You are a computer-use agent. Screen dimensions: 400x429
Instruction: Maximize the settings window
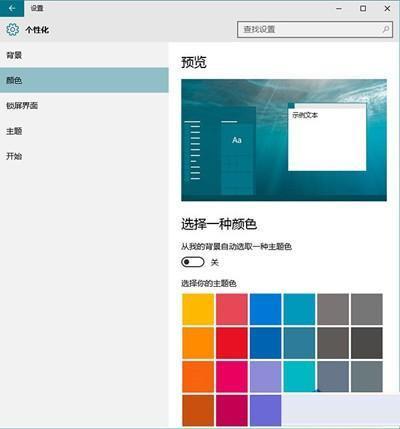[x=363, y=8]
